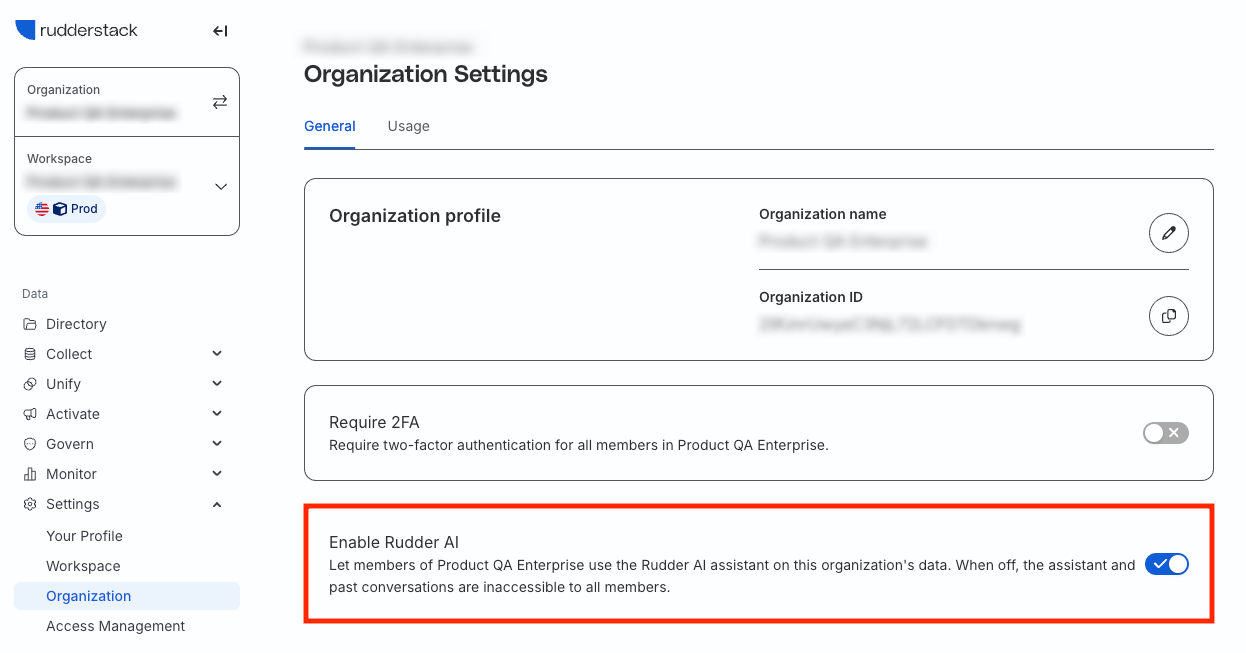Click the Organization profile heading

[x=415, y=216]
